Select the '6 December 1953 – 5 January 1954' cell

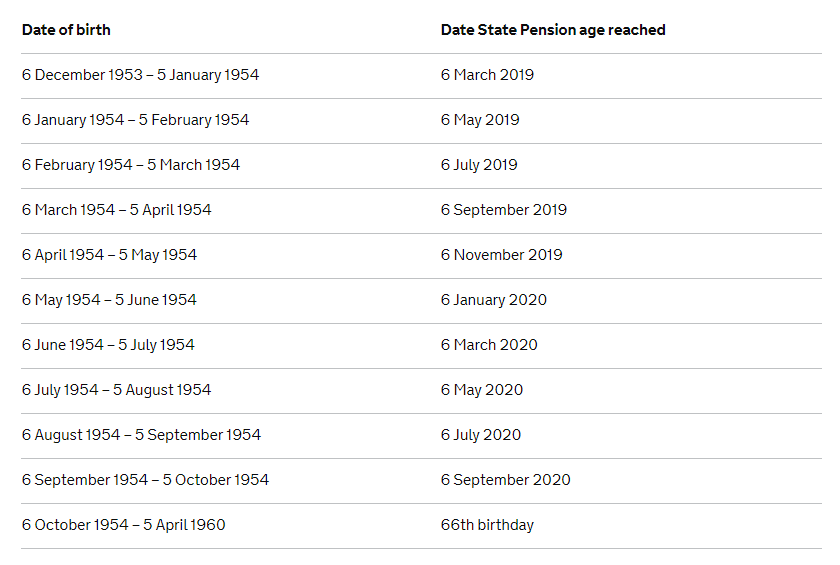(x=140, y=75)
